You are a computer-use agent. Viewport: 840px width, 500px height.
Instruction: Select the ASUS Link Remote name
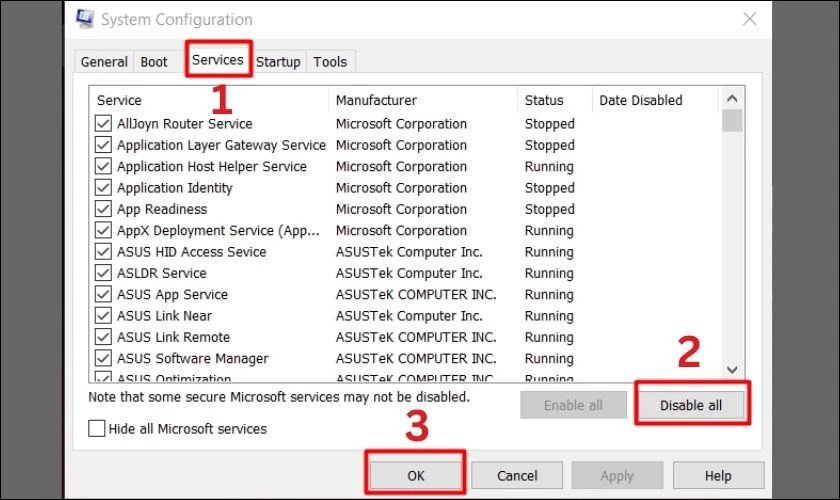click(174, 337)
